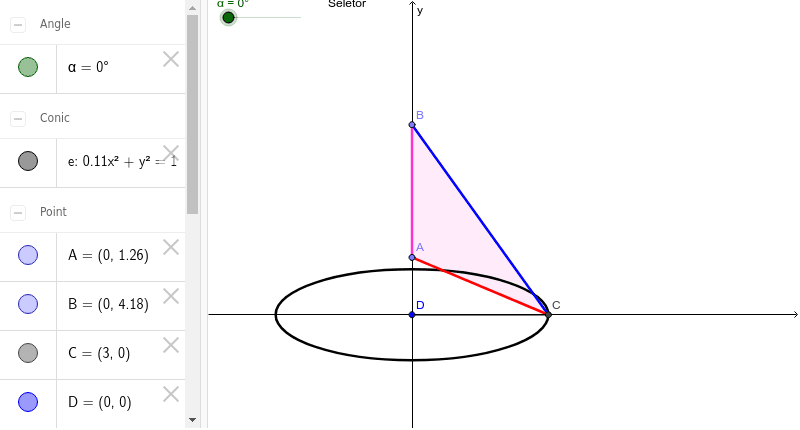The height and width of the screenshot is (430, 800).
Task: Delete the α = 0° entry
Action: [x=171, y=59]
